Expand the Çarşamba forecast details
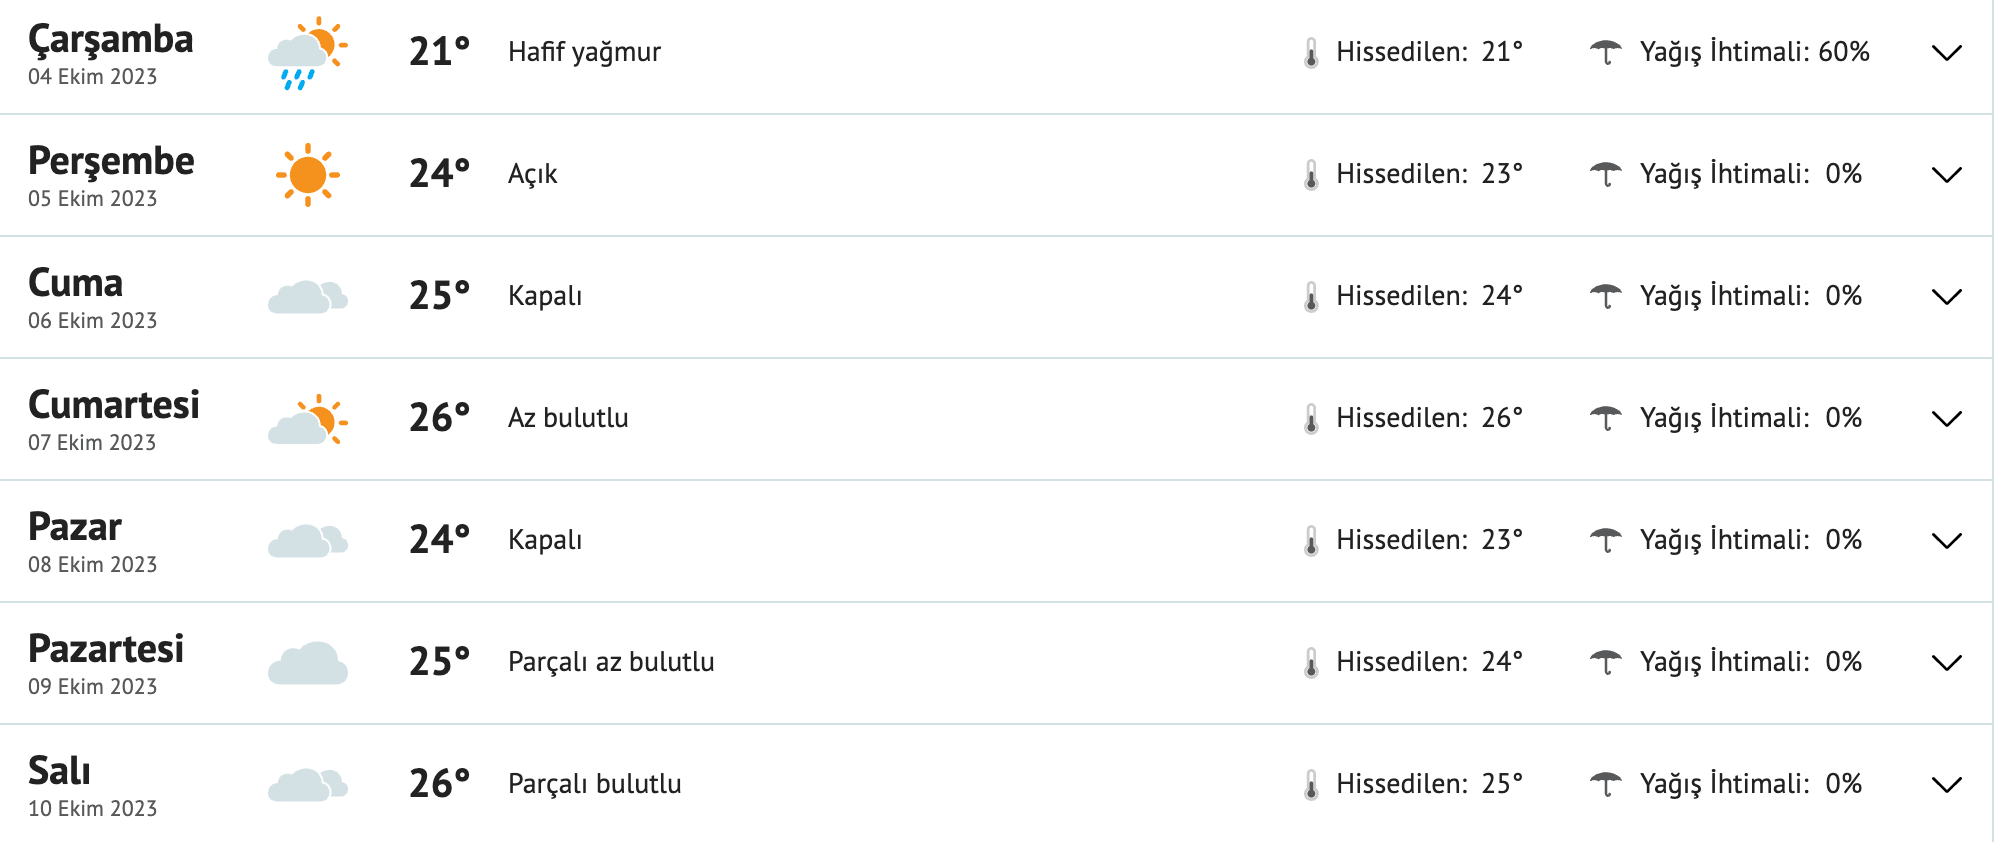1996x842 pixels. click(1945, 55)
